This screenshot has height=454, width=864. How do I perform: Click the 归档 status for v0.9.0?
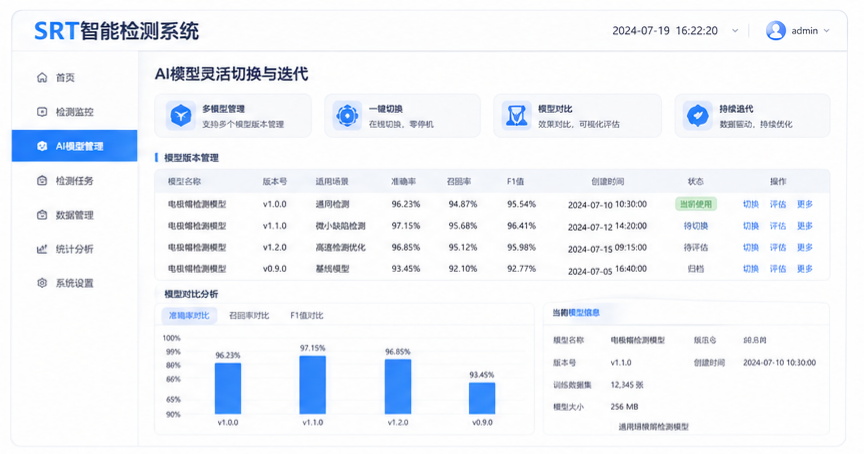696,269
